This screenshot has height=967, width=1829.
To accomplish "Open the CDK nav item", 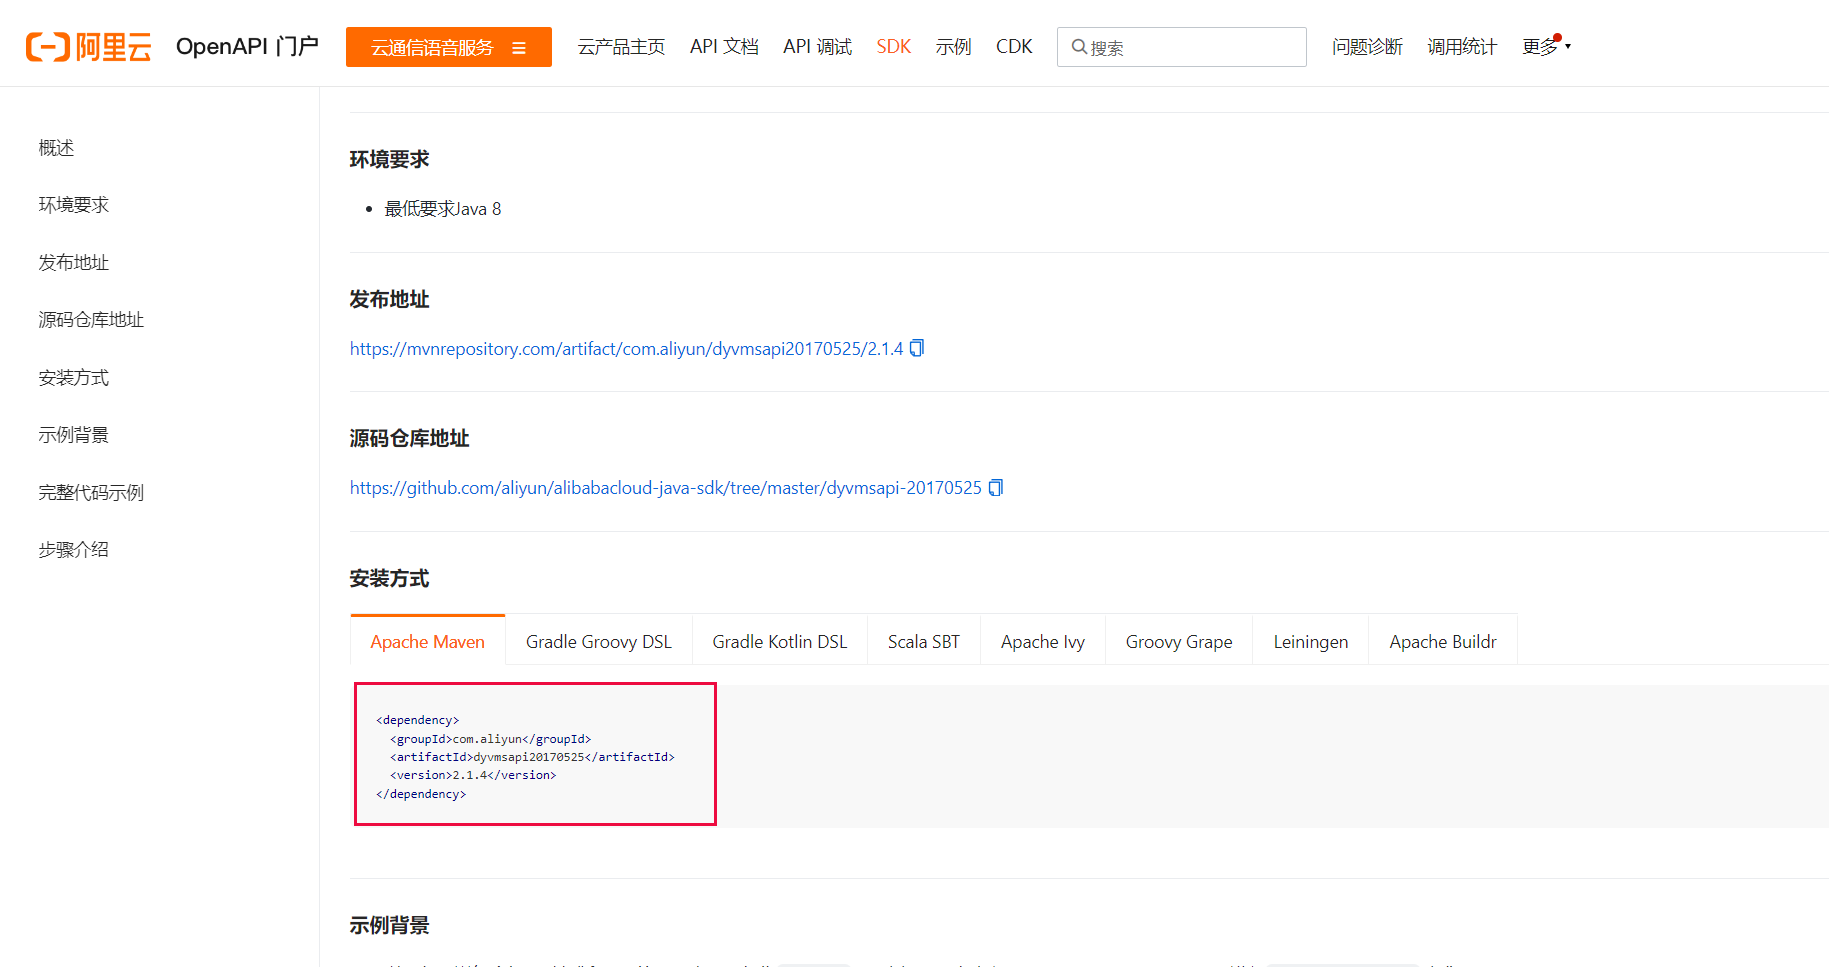I will click(x=1014, y=47).
